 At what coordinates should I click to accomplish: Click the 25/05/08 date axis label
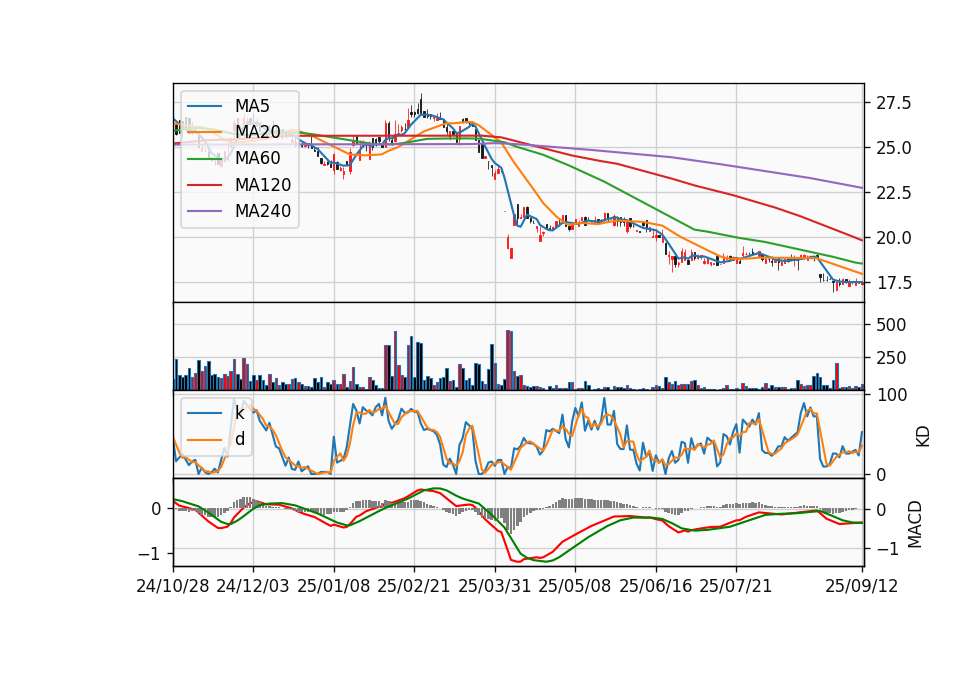(575, 586)
